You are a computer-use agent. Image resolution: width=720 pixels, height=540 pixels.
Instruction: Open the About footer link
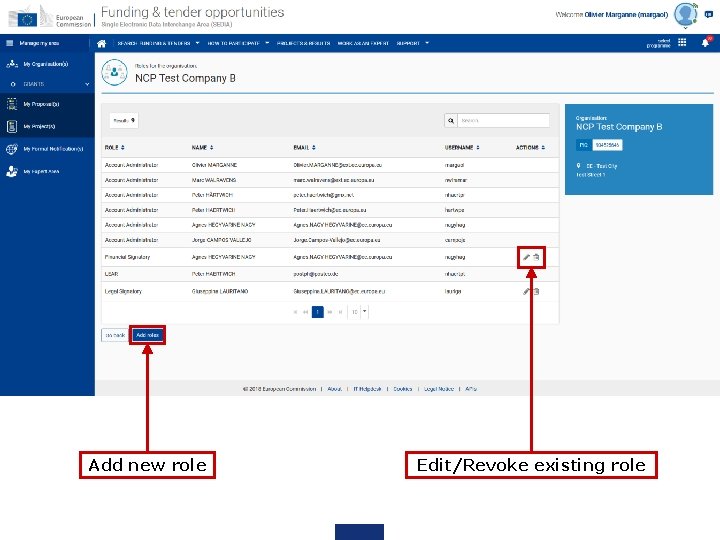(x=334, y=389)
